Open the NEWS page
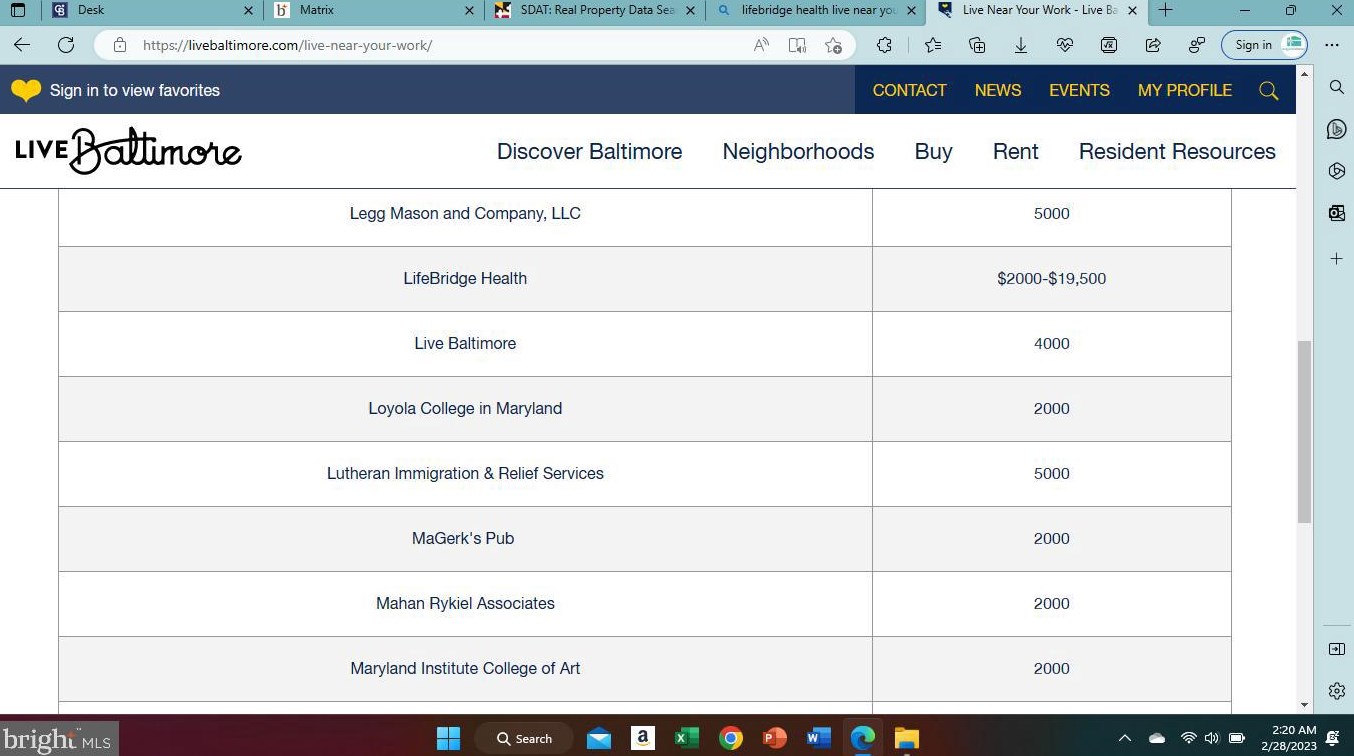This screenshot has height=756, width=1354. tap(998, 90)
